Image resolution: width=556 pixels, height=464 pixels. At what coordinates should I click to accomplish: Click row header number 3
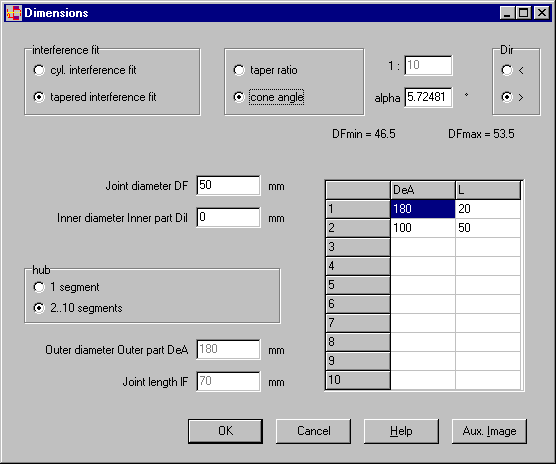coord(358,247)
